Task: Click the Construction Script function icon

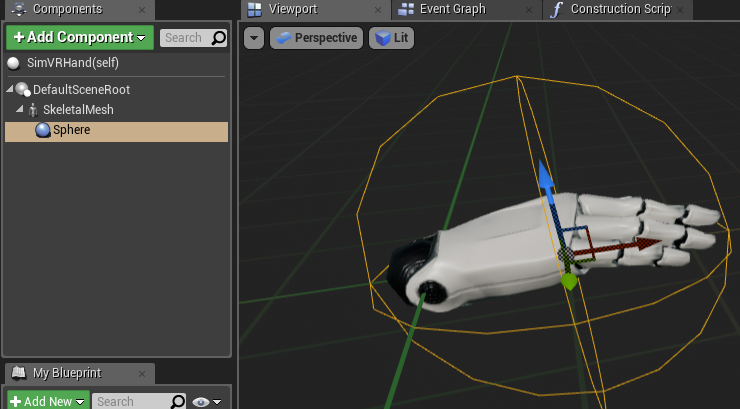Action: (x=557, y=9)
